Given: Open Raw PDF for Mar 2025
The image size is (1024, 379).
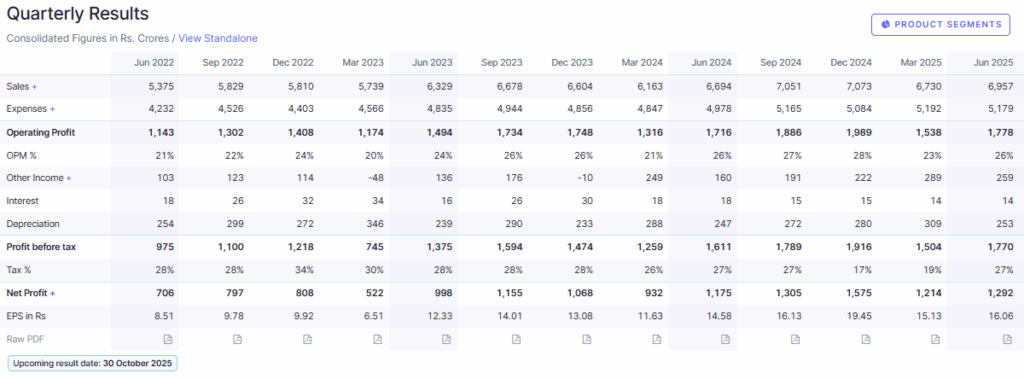Looking at the screenshot, I should pos(935,339).
